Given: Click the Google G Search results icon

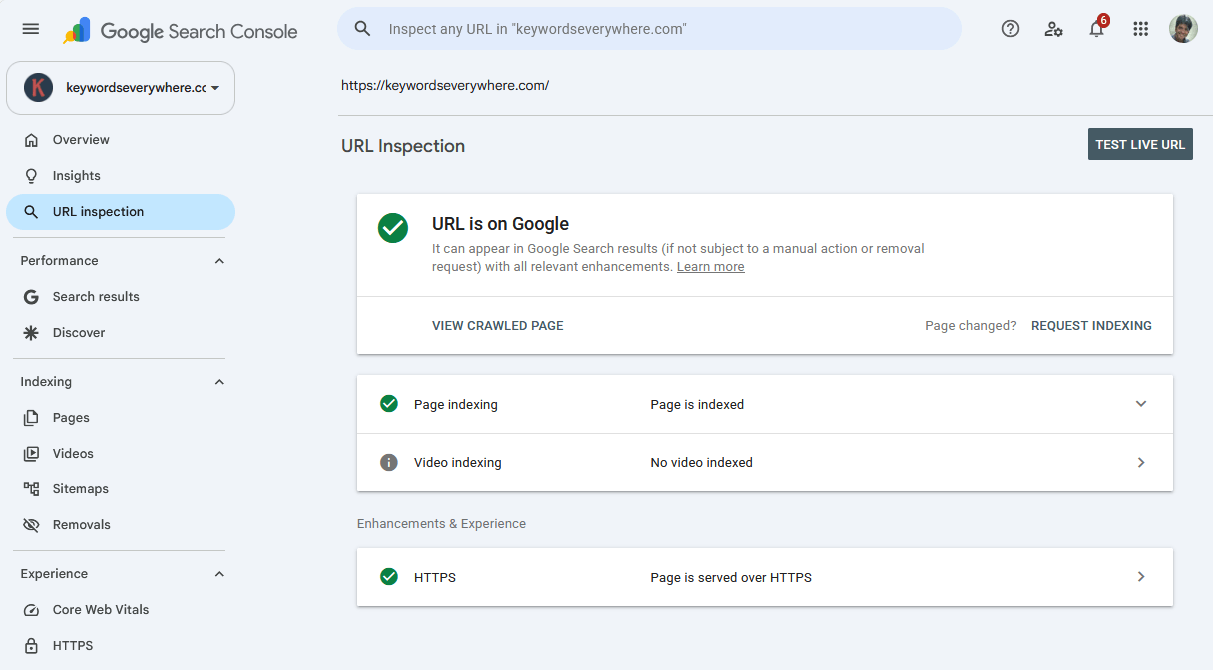Looking at the screenshot, I should pos(32,297).
